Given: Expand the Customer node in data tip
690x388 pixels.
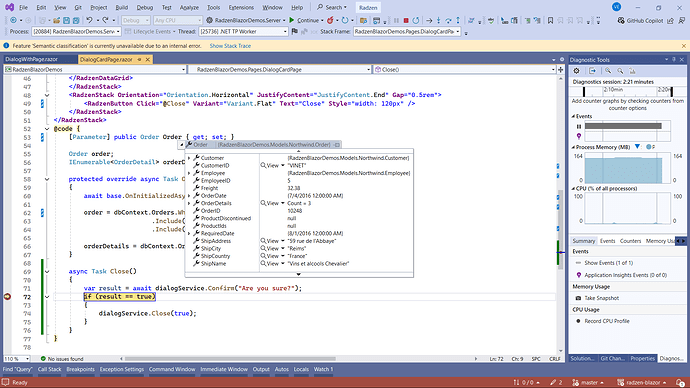Looking at the screenshot, I should [189, 158].
